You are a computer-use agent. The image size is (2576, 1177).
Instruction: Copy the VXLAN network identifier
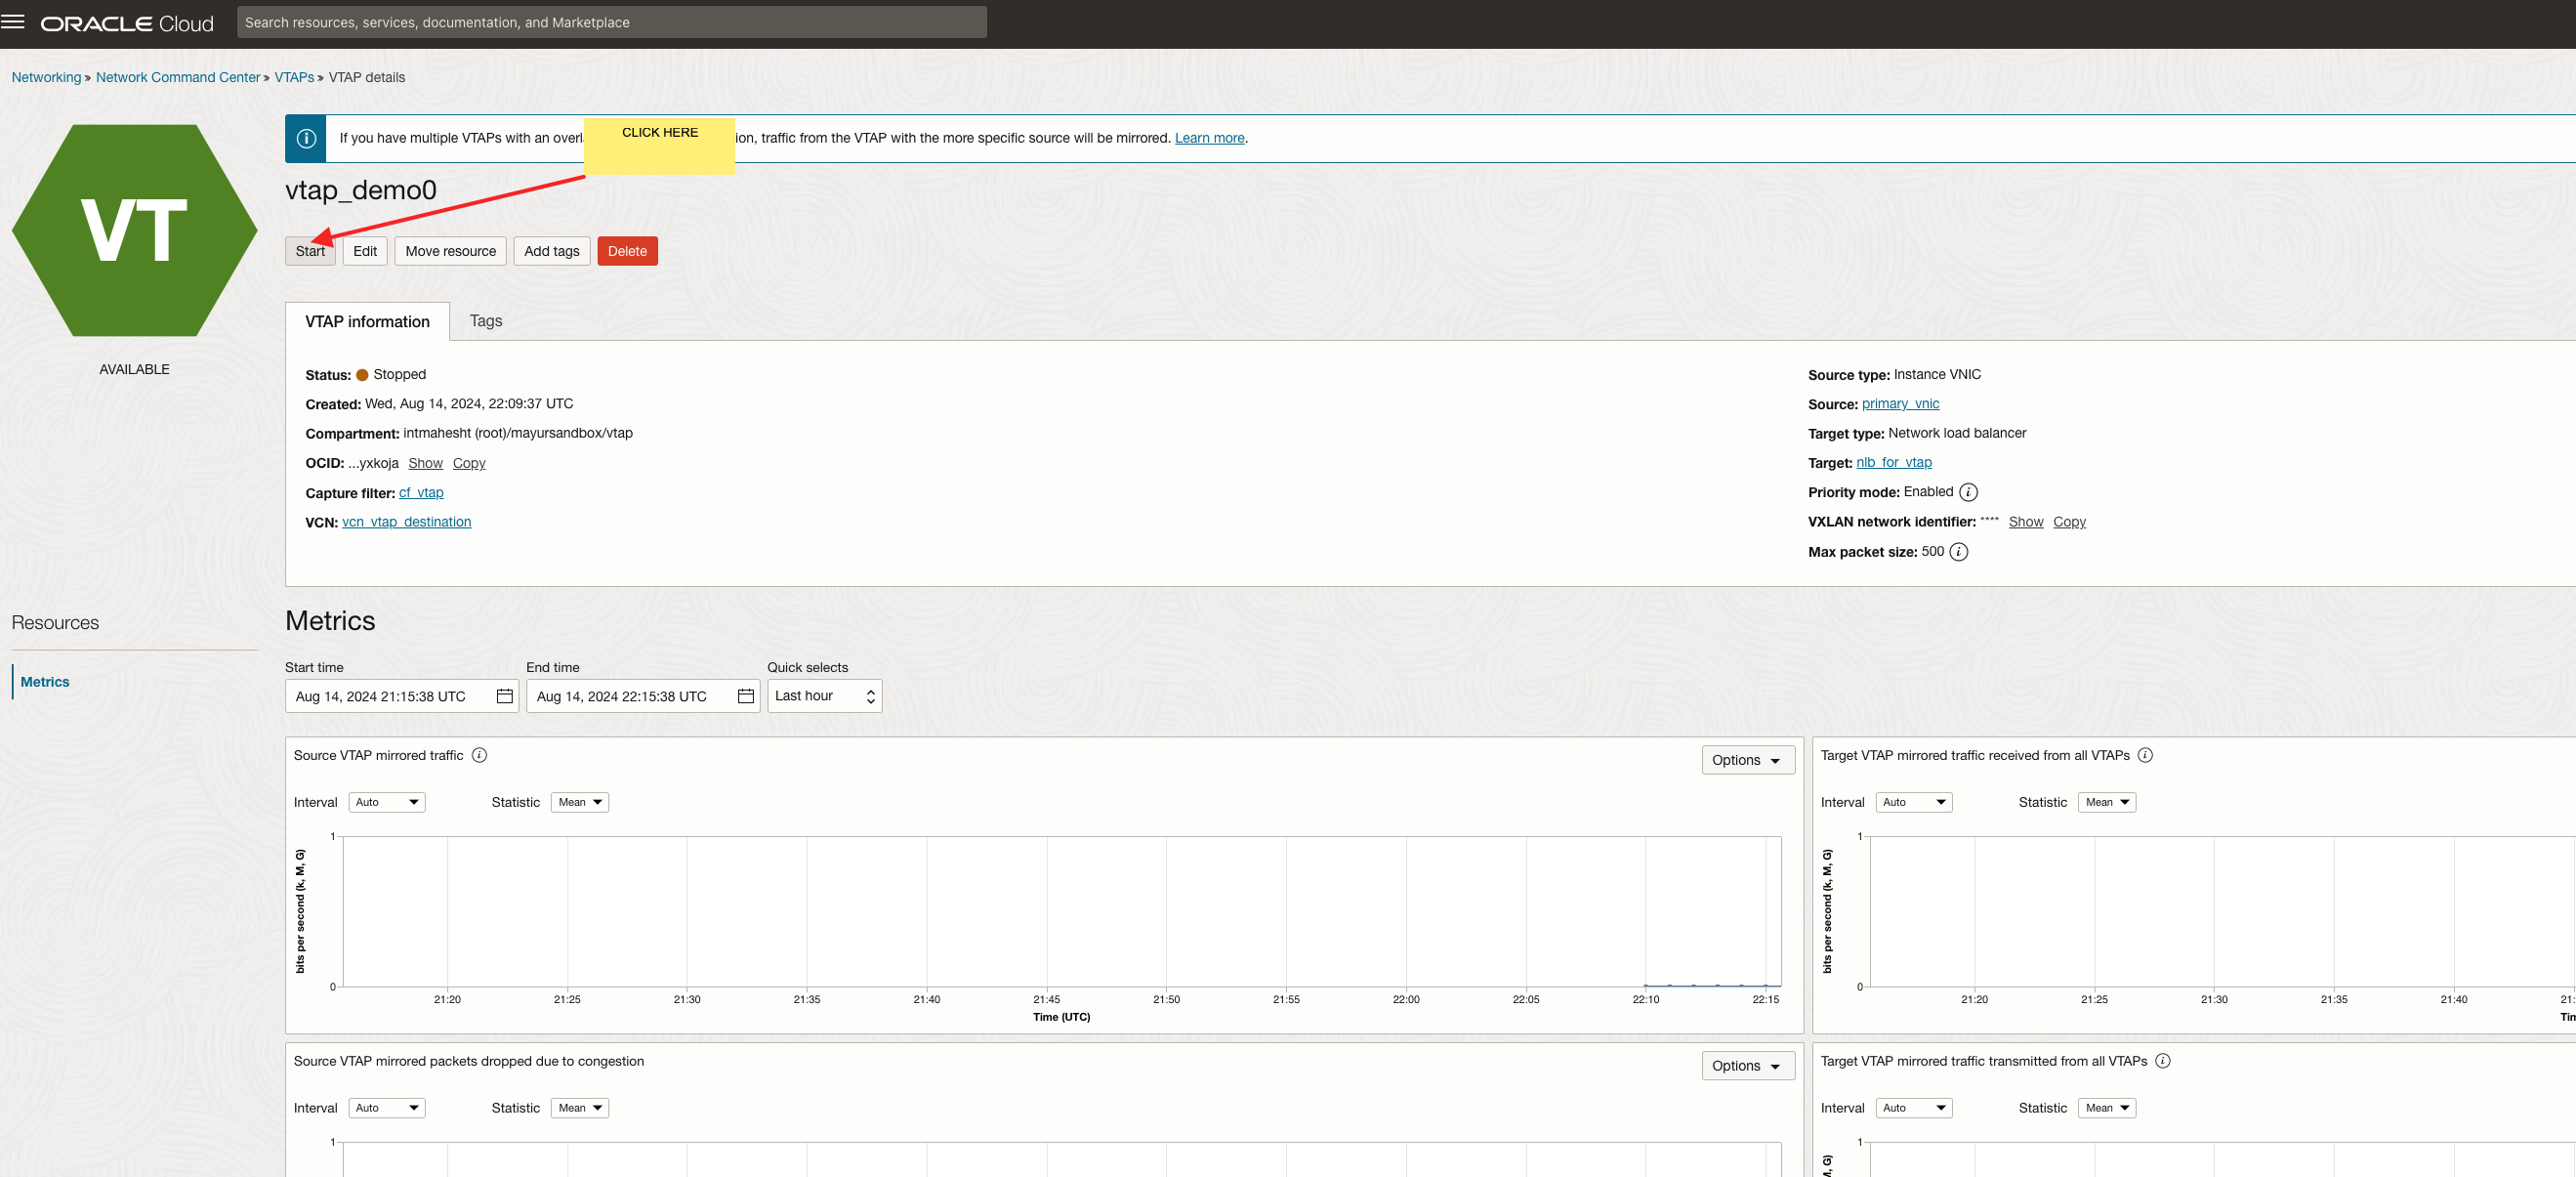click(2069, 522)
